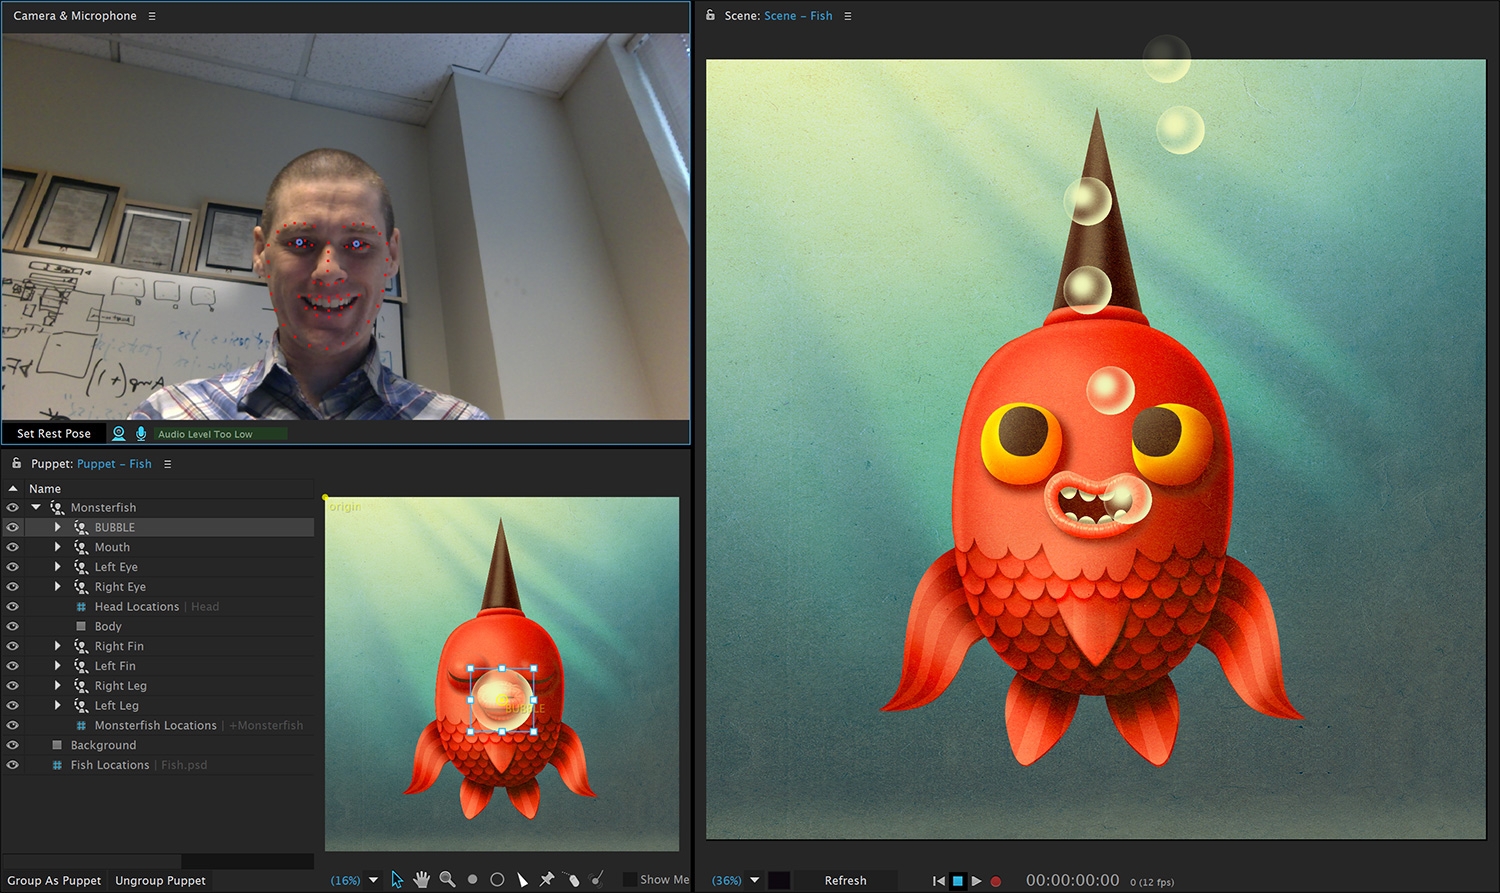Image resolution: width=1500 pixels, height=893 pixels.
Task: Select the Pin tool in puppet toolbar
Action: coord(547,880)
